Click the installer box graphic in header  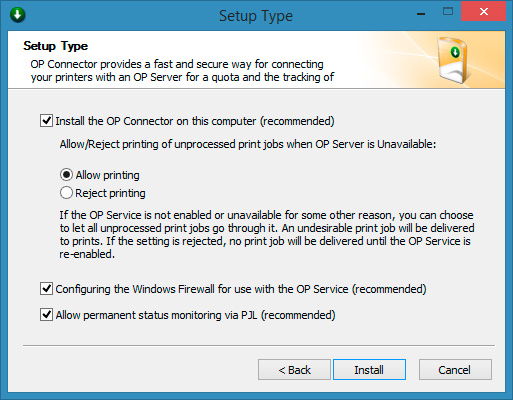pyautogui.click(x=454, y=60)
